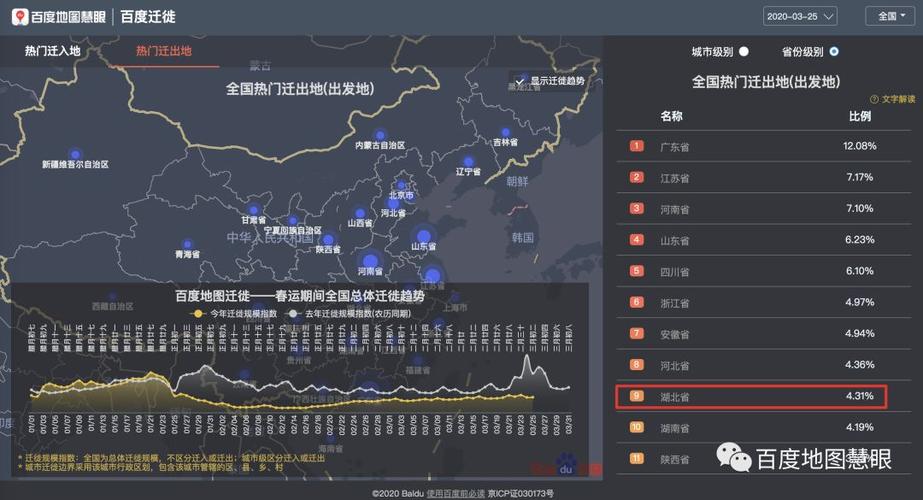
Task: Click rank 10 badge for 湖南省
Action: (x=636, y=427)
